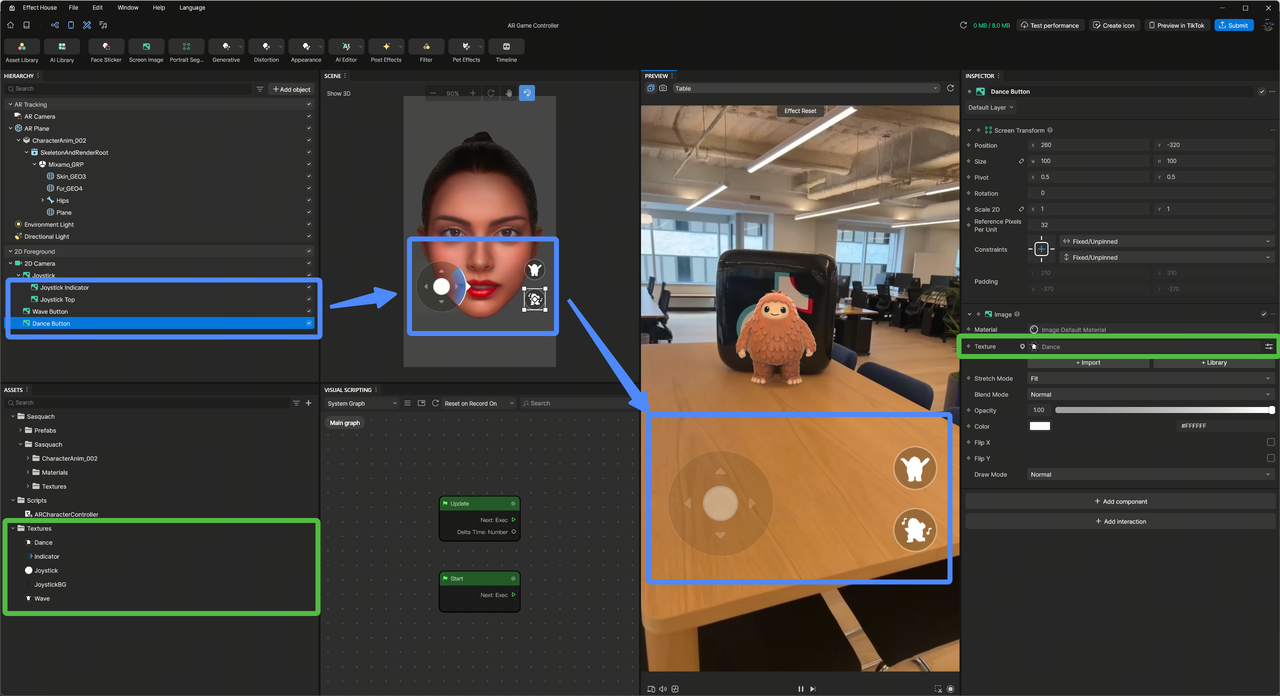The width and height of the screenshot is (1280, 696).
Task: Toggle visibility of Joystick Top object
Action: coord(309,299)
